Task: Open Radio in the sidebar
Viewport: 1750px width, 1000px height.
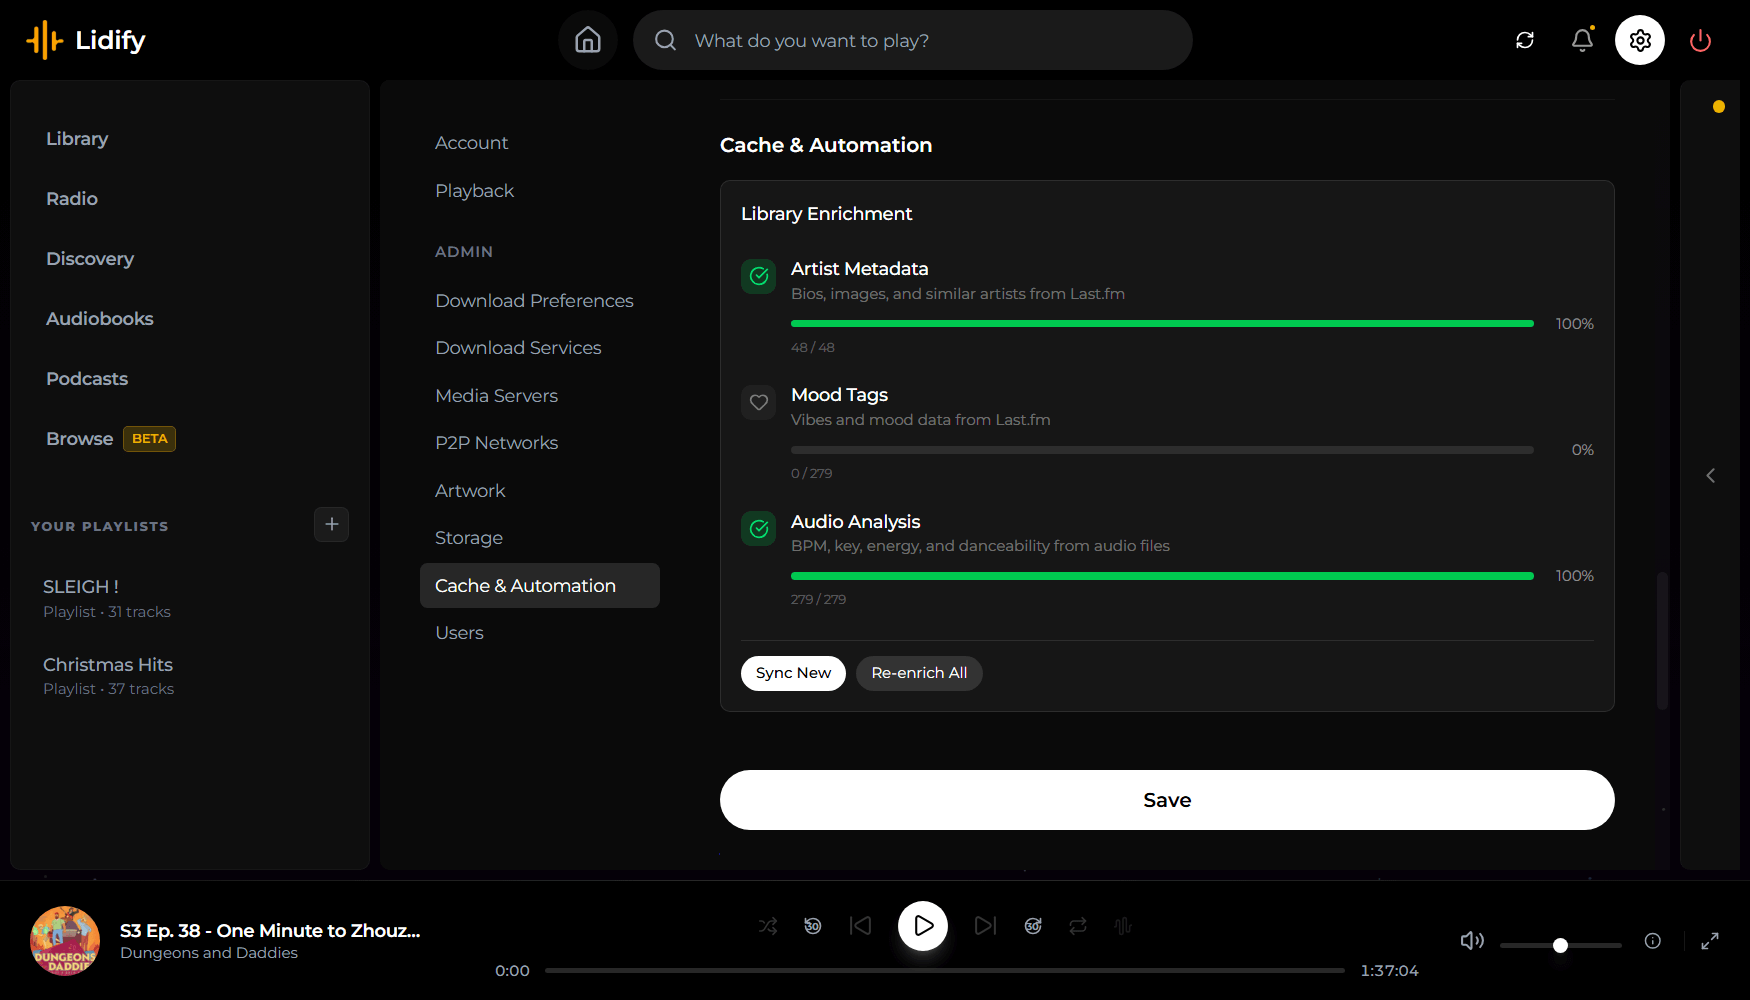Action: (x=72, y=199)
